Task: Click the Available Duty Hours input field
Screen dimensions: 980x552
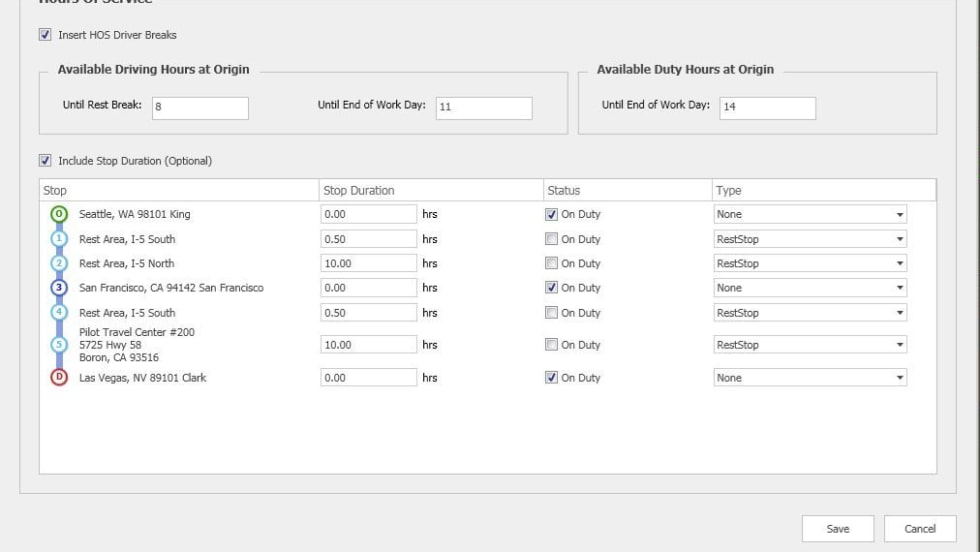Action: click(766, 108)
